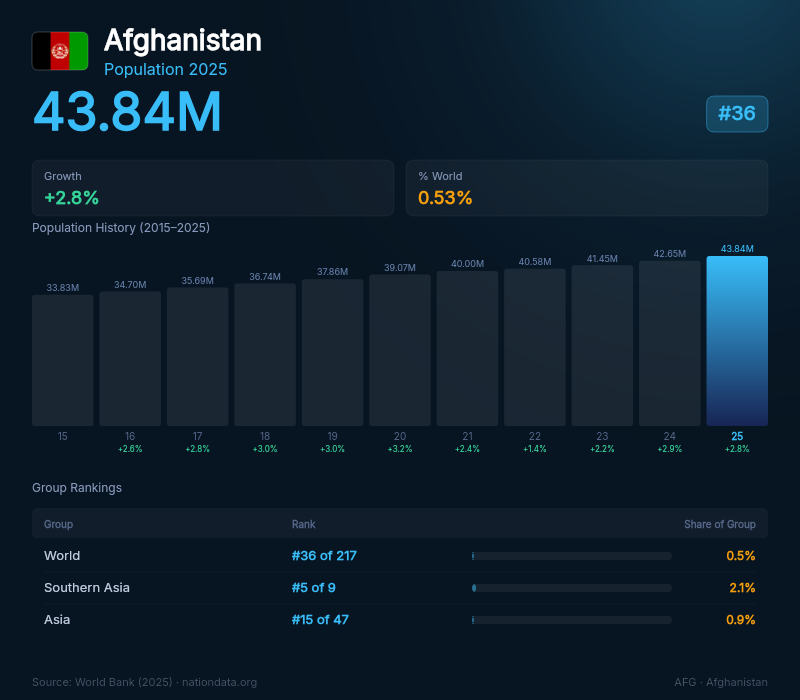Click the +2.9% growth label under 24
Image resolution: width=800 pixels, height=700 pixels.
tap(670, 449)
